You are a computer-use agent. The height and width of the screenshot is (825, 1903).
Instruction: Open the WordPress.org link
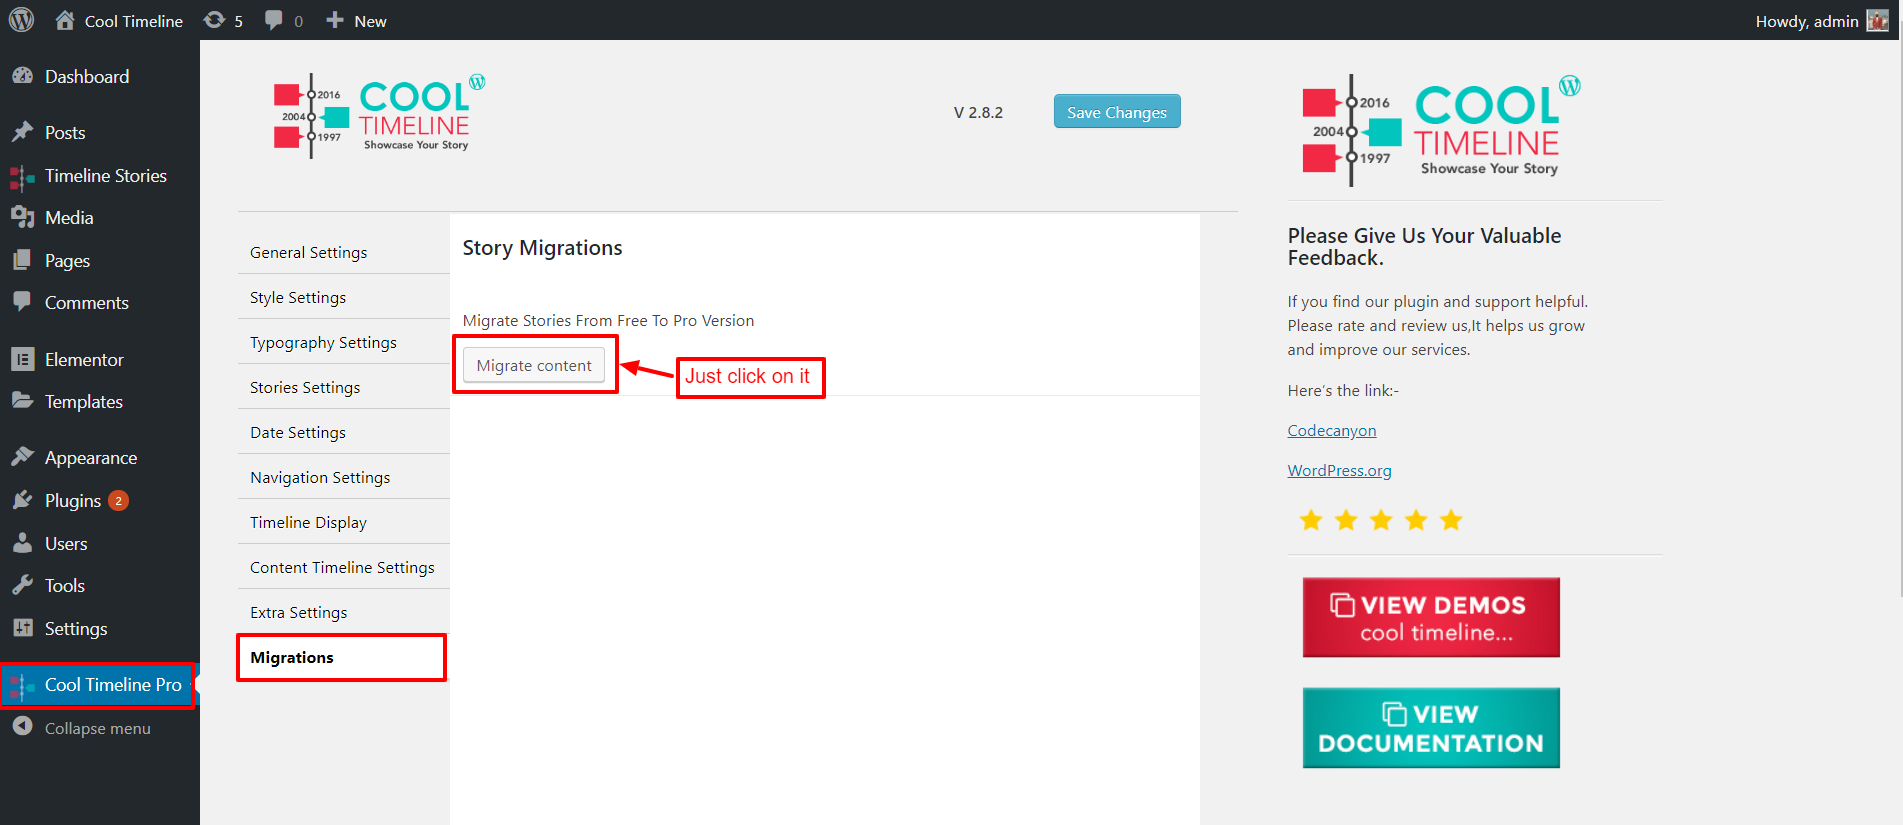tap(1339, 470)
